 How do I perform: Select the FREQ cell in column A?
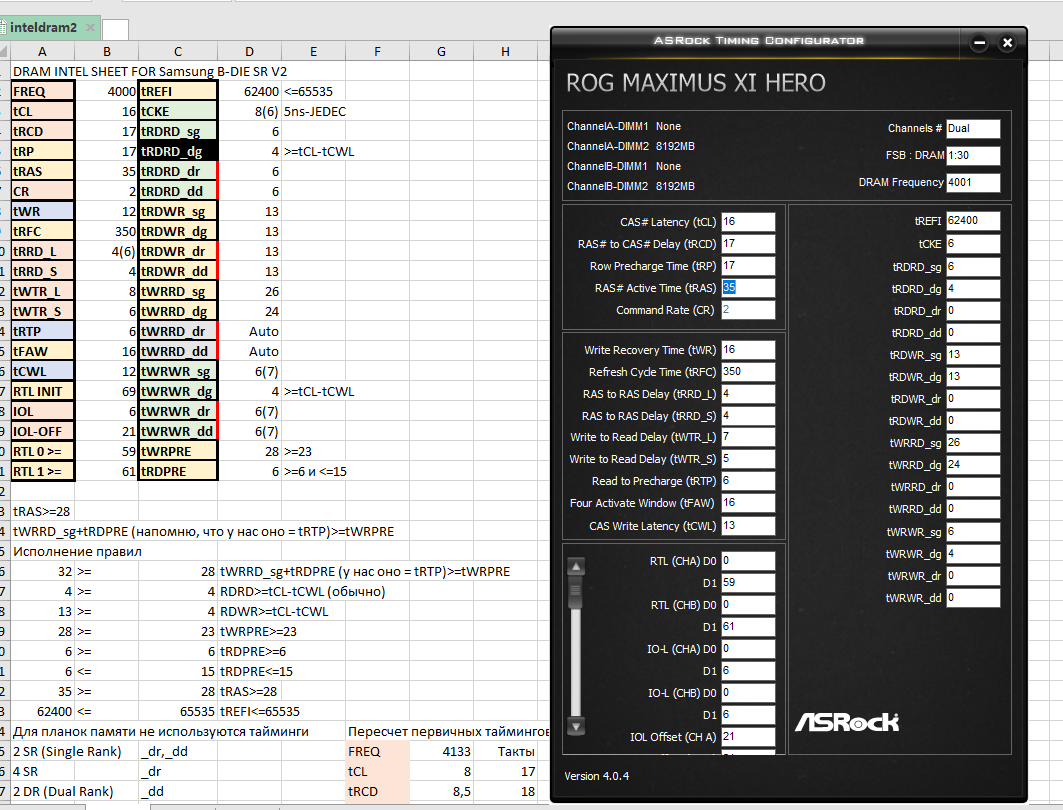[x=42, y=92]
